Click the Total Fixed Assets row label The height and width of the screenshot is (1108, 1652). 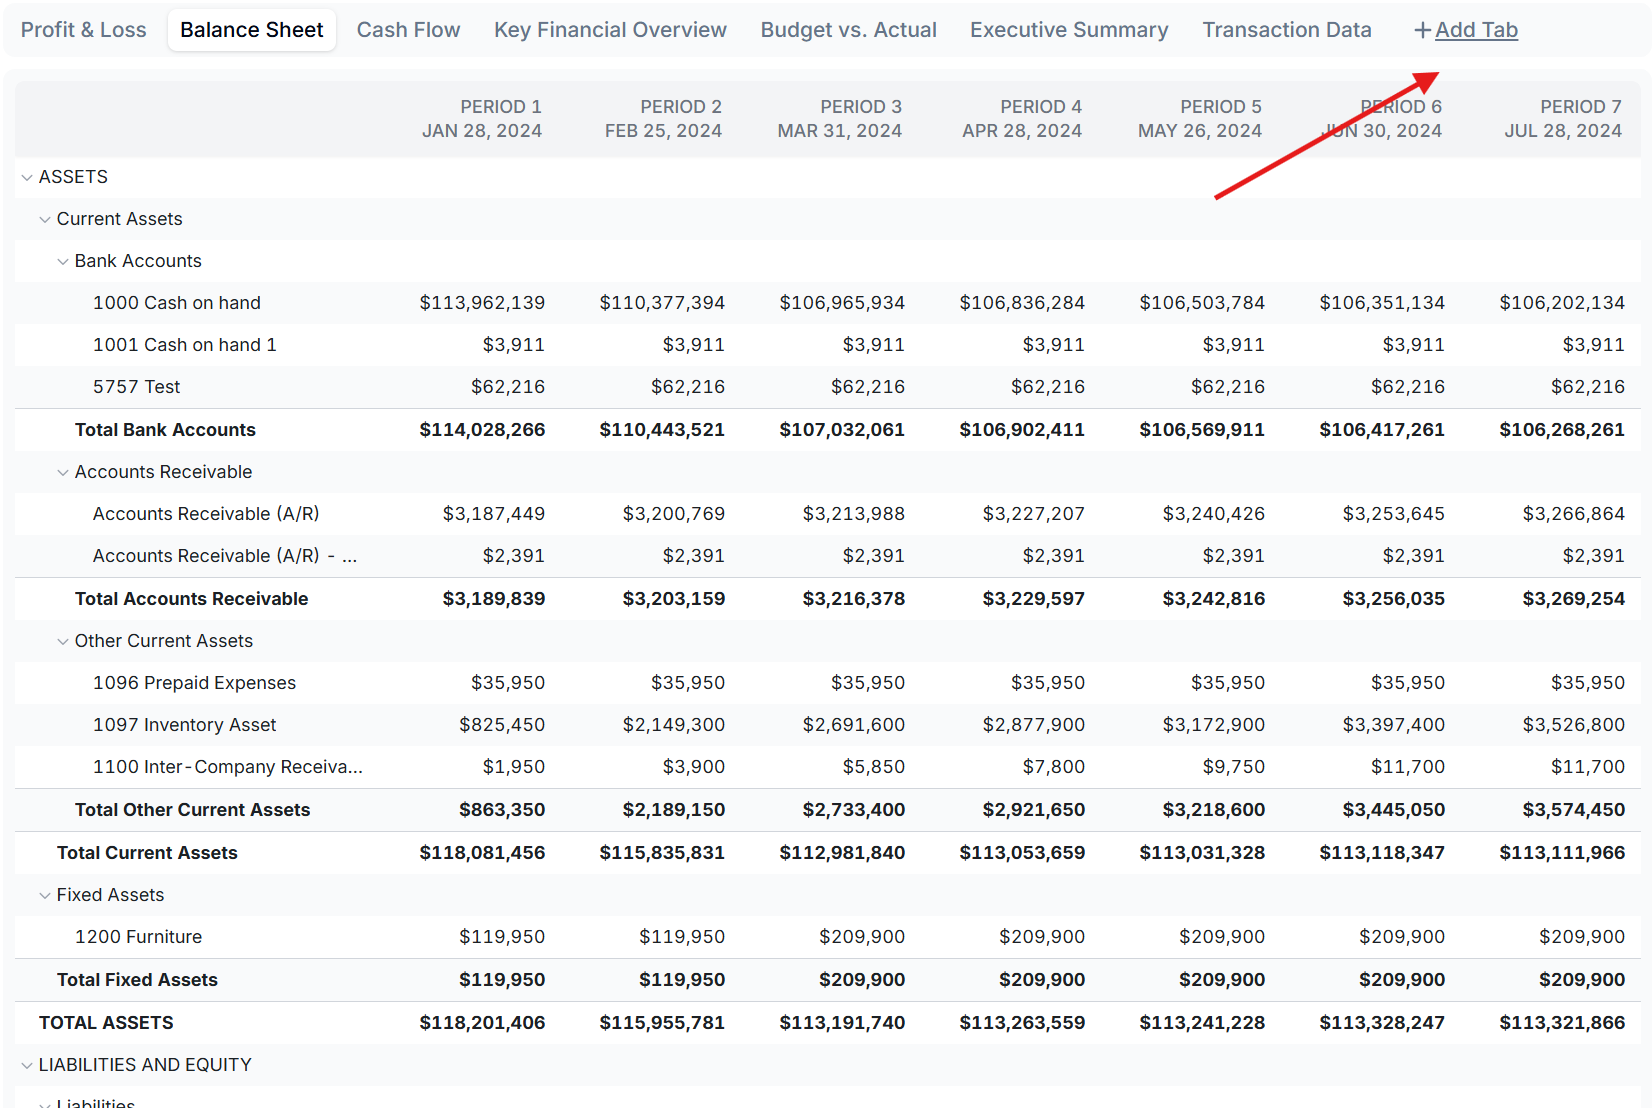(137, 980)
